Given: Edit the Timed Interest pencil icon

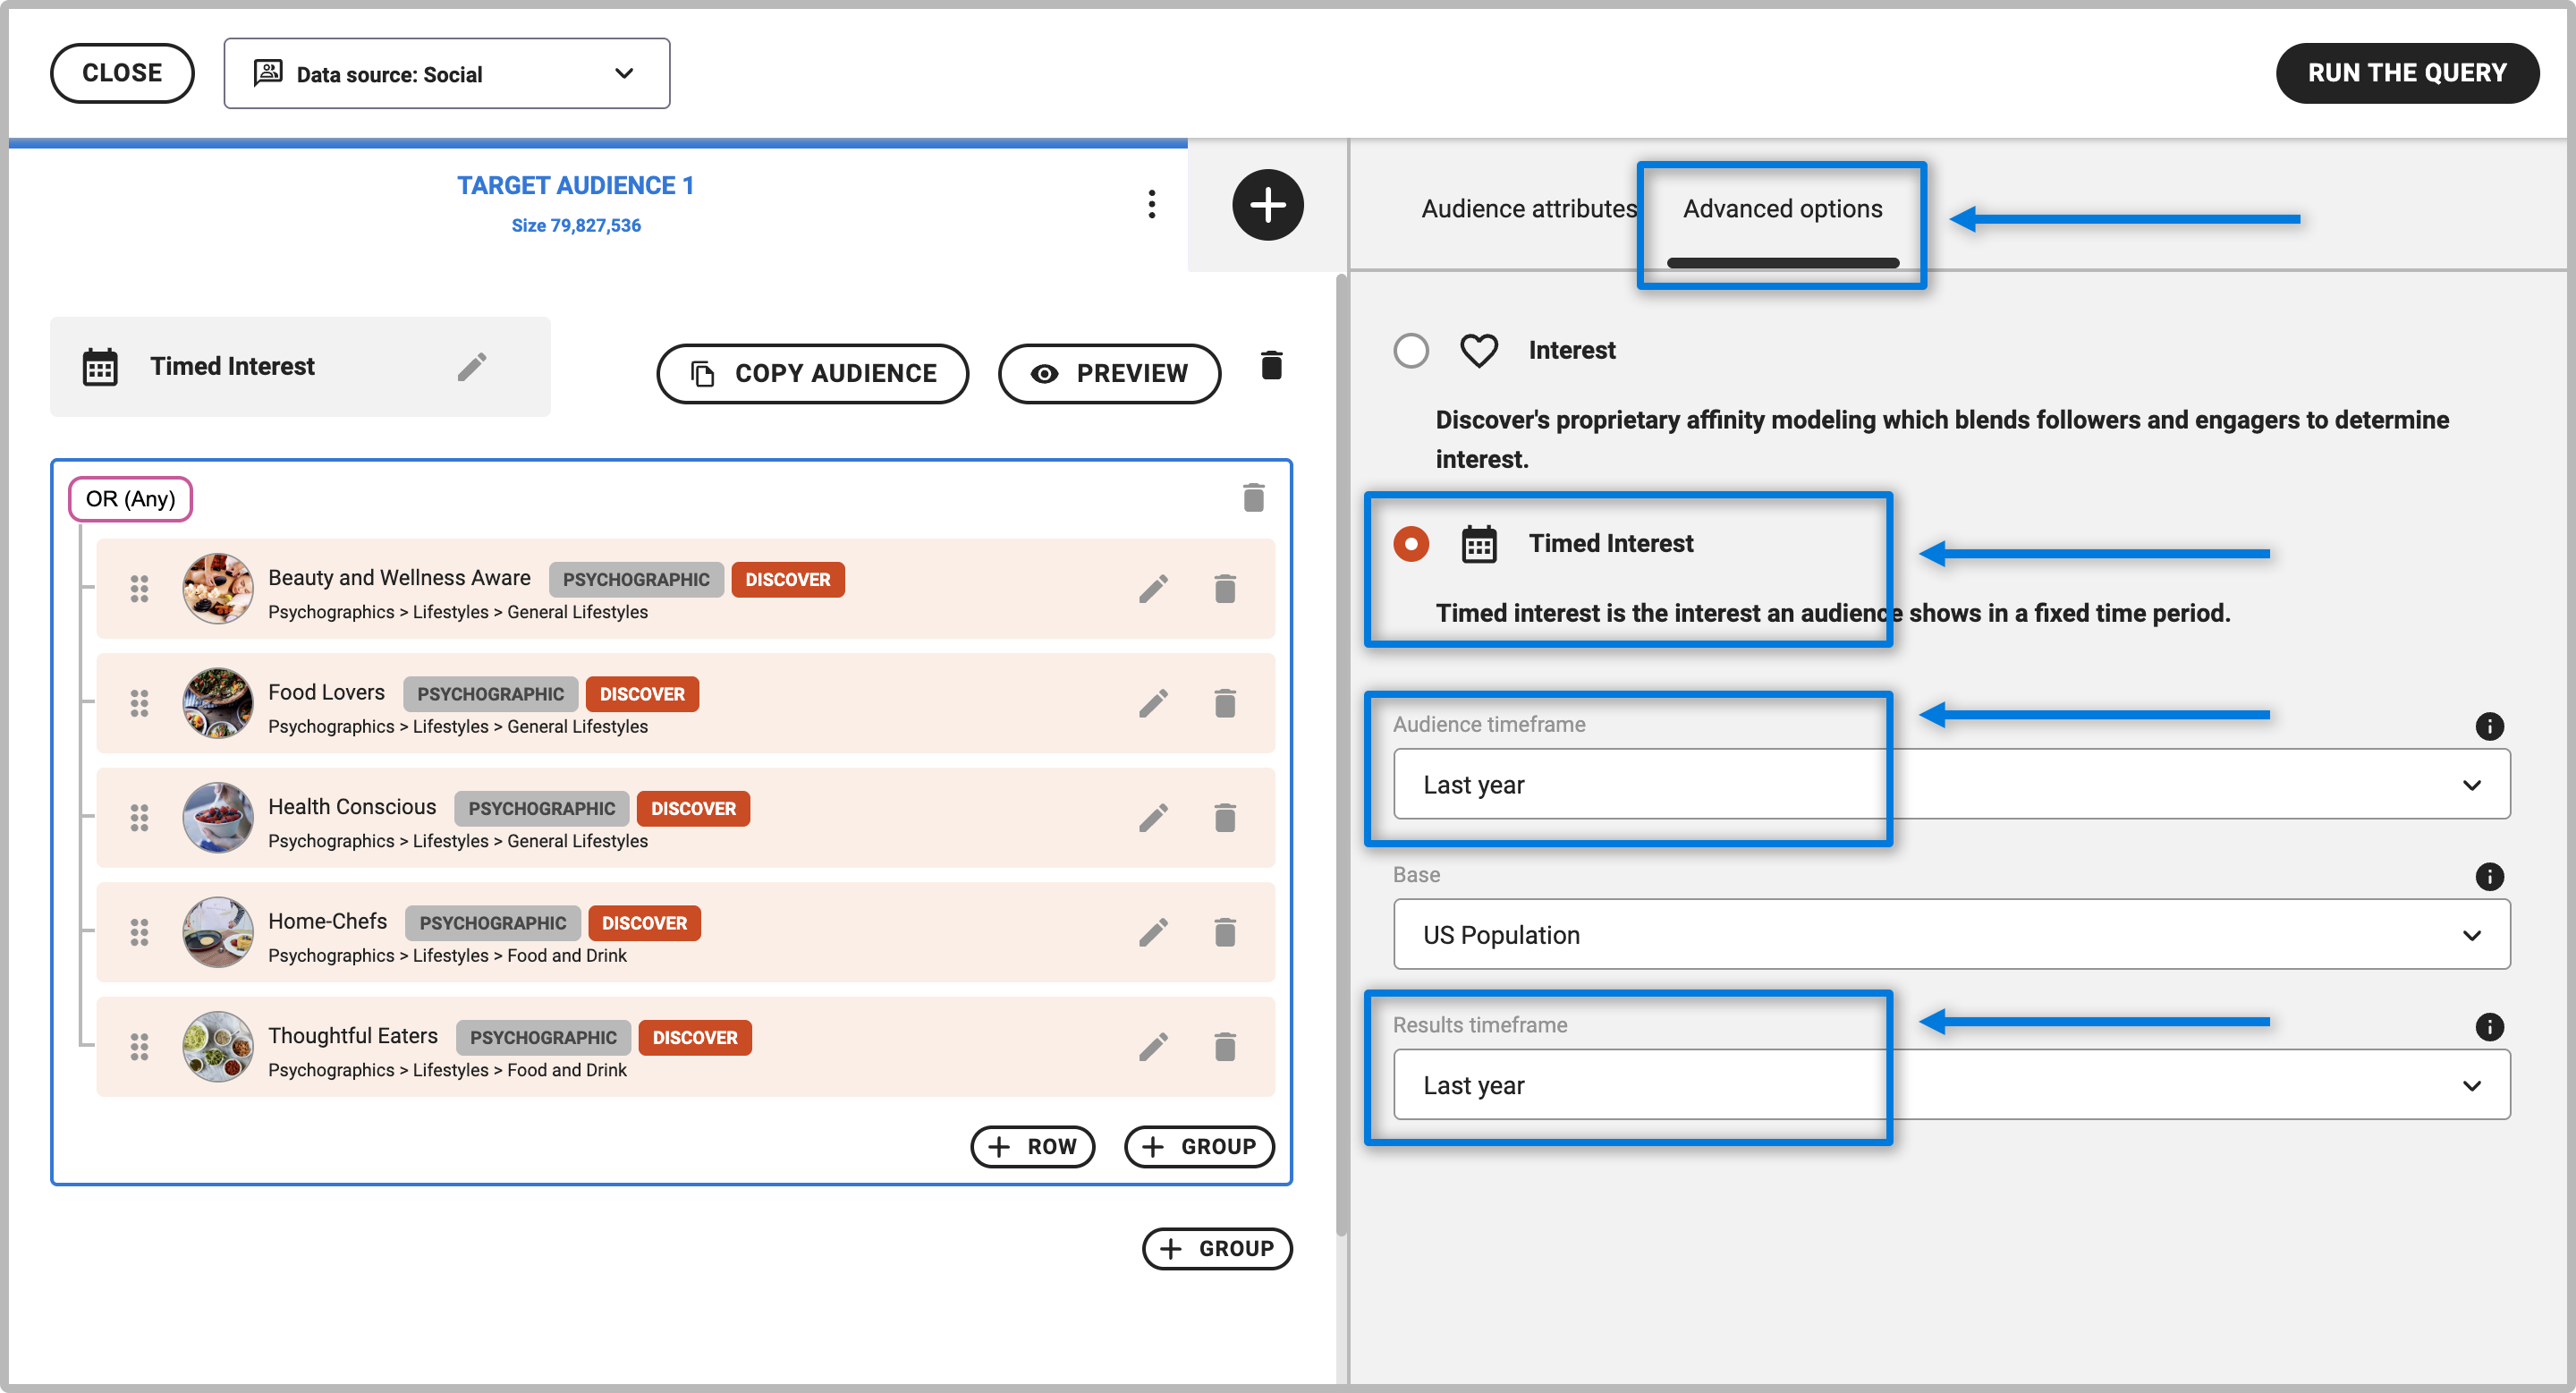Looking at the screenshot, I should [472, 366].
